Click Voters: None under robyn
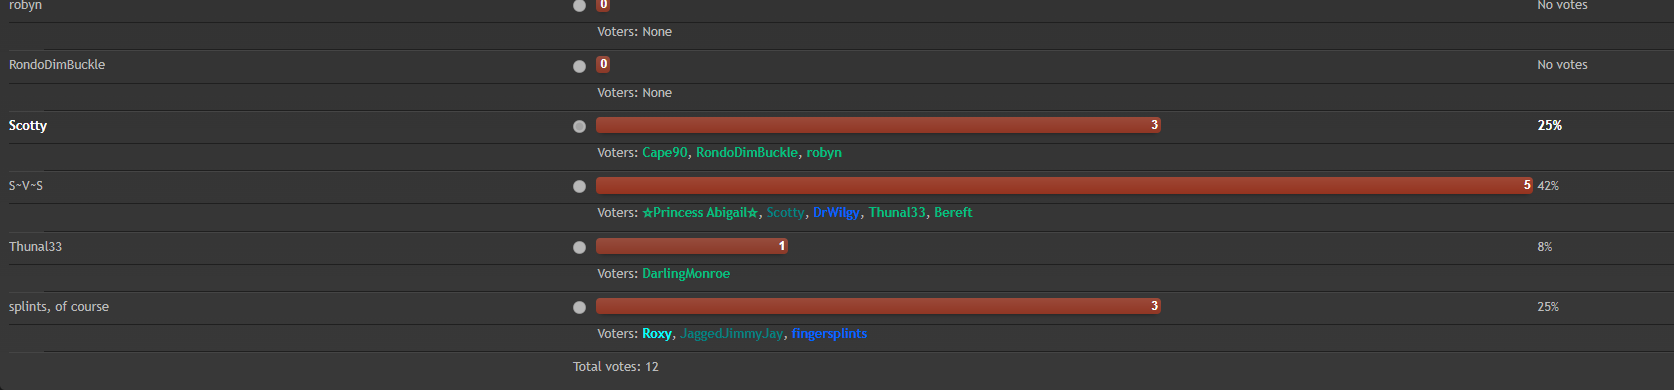Viewport: 1674px width, 390px height. click(634, 32)
